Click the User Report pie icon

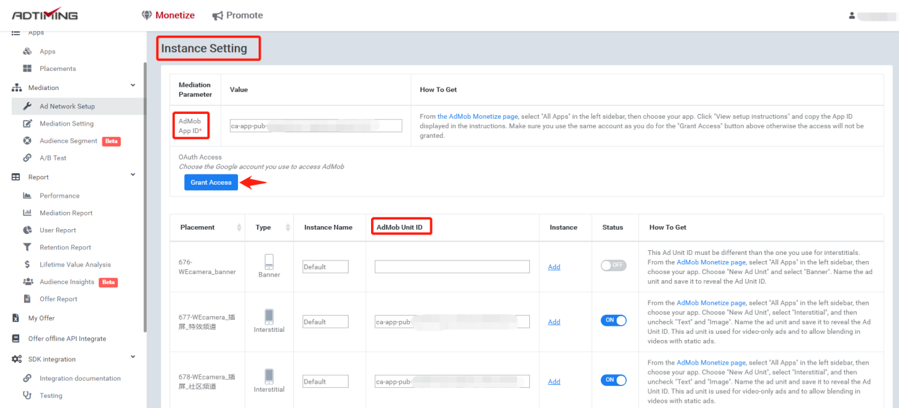pyautogui.click(x=27, y=230)
